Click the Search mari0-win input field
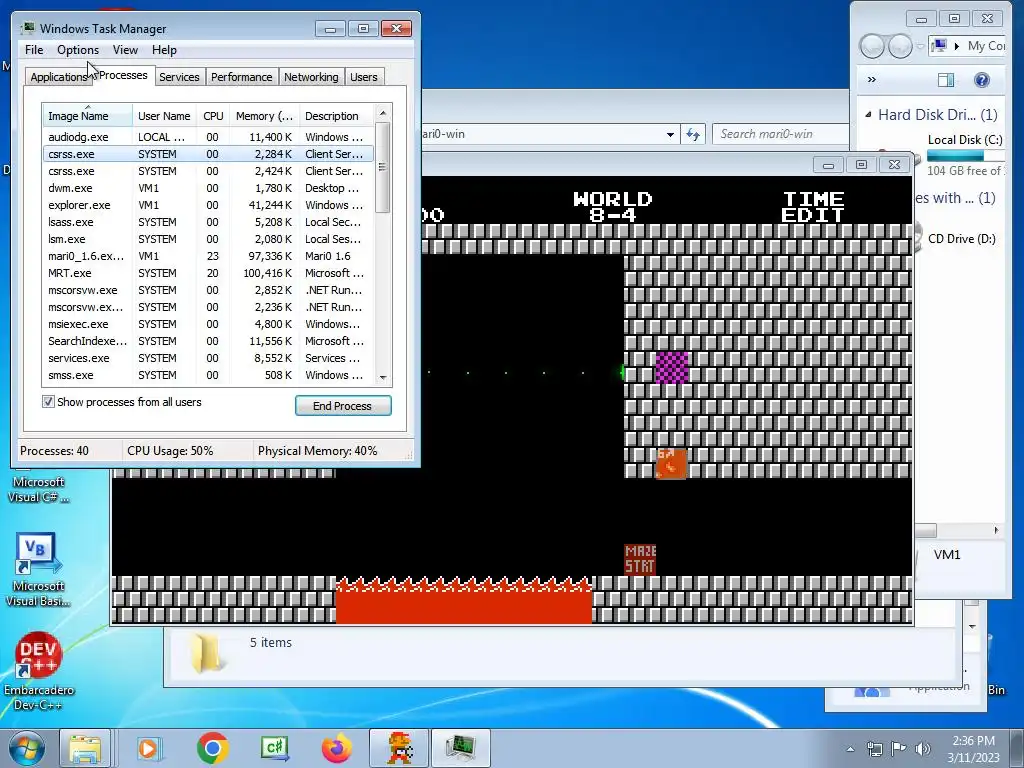 point(780,135)
